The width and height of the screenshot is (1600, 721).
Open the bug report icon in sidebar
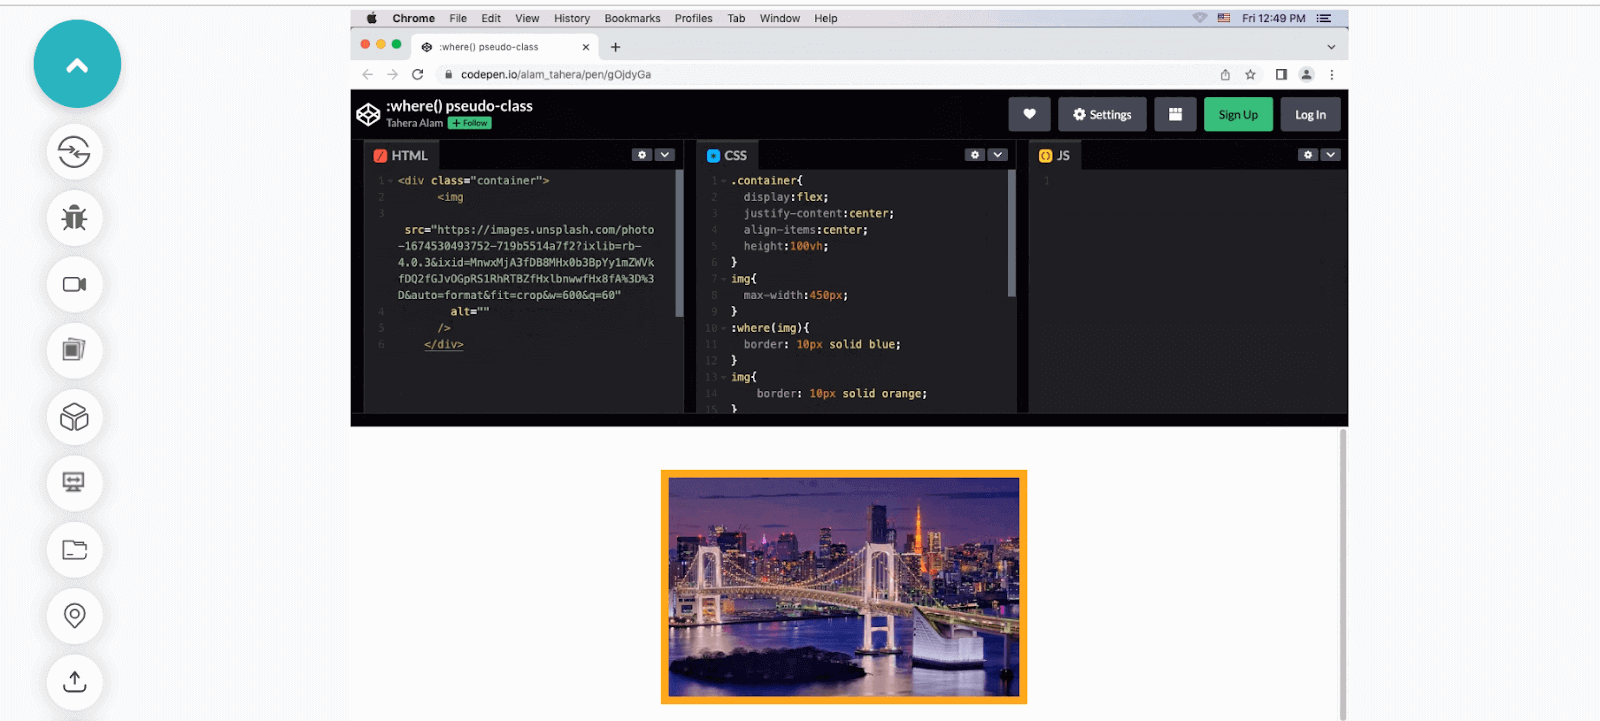pyautogui.click(x=74, y=218)
